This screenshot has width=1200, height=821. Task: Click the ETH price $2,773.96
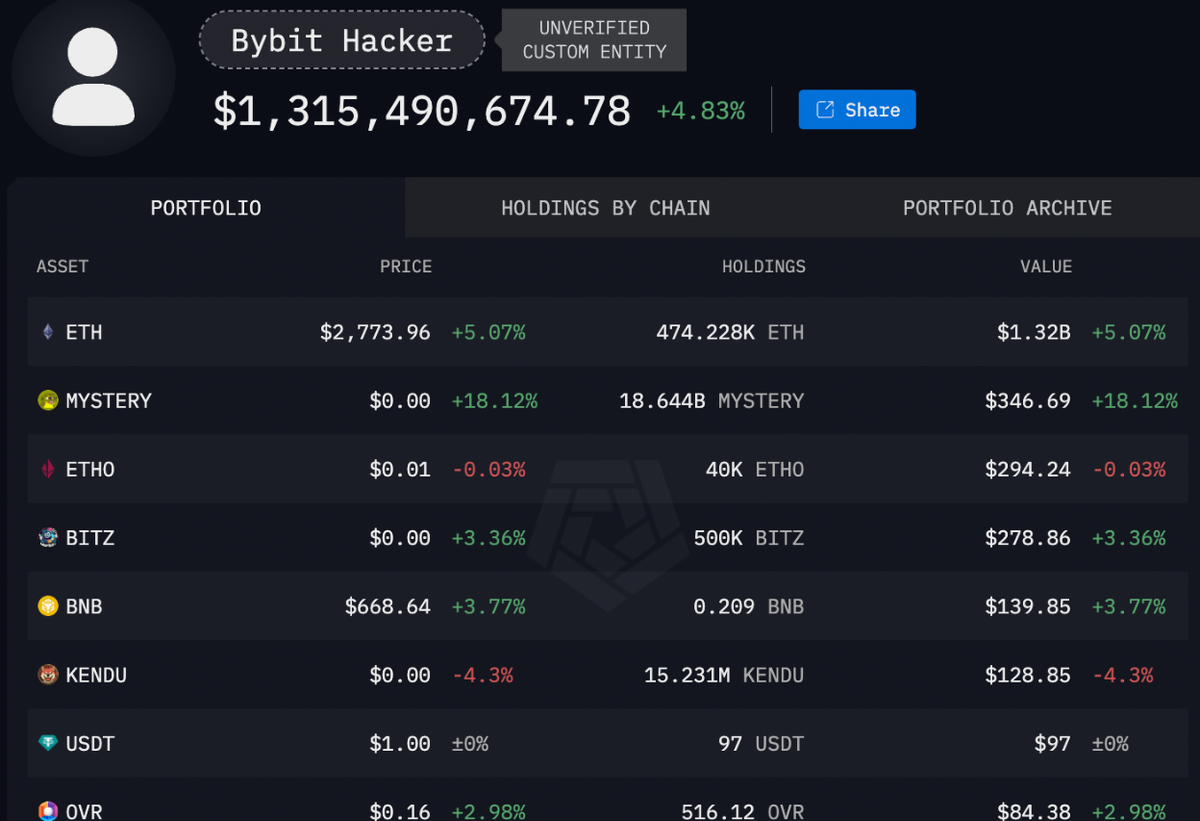coord(375,332)
